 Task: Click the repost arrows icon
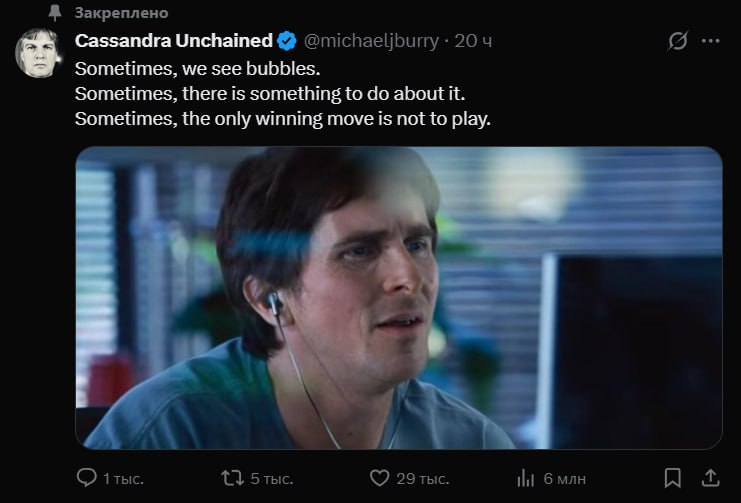click(x=231, y=479)
